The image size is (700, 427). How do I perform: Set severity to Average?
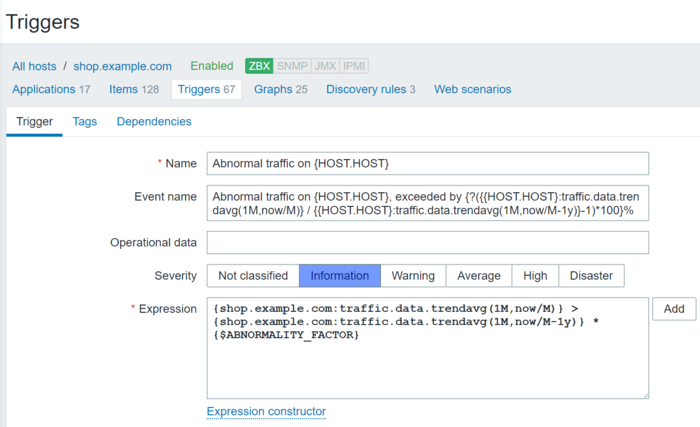(479, 275)
